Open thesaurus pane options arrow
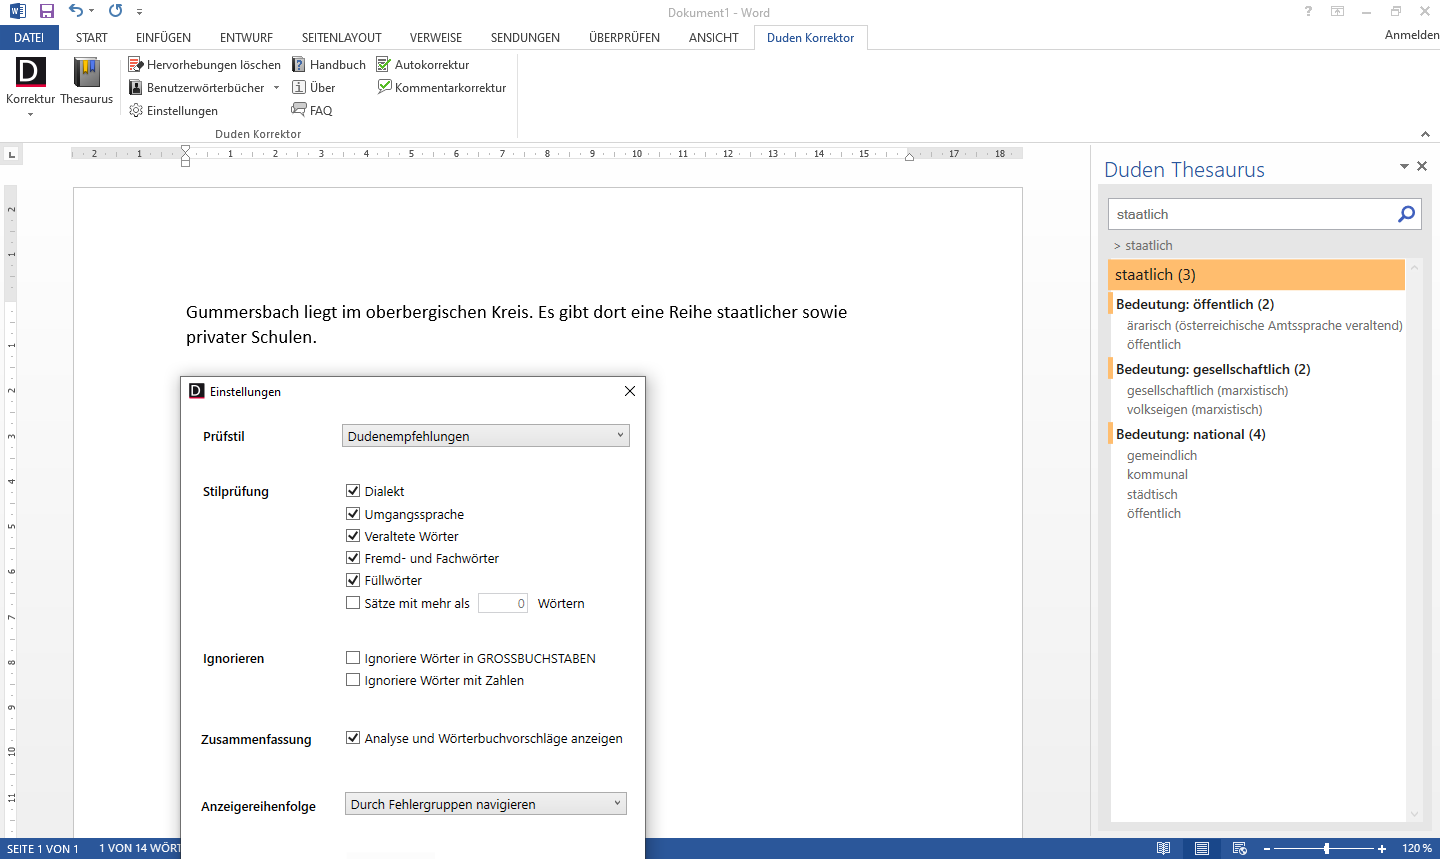Image resolution: width=1440 pixels, height=859 pixels. [x=1404, y=166]
